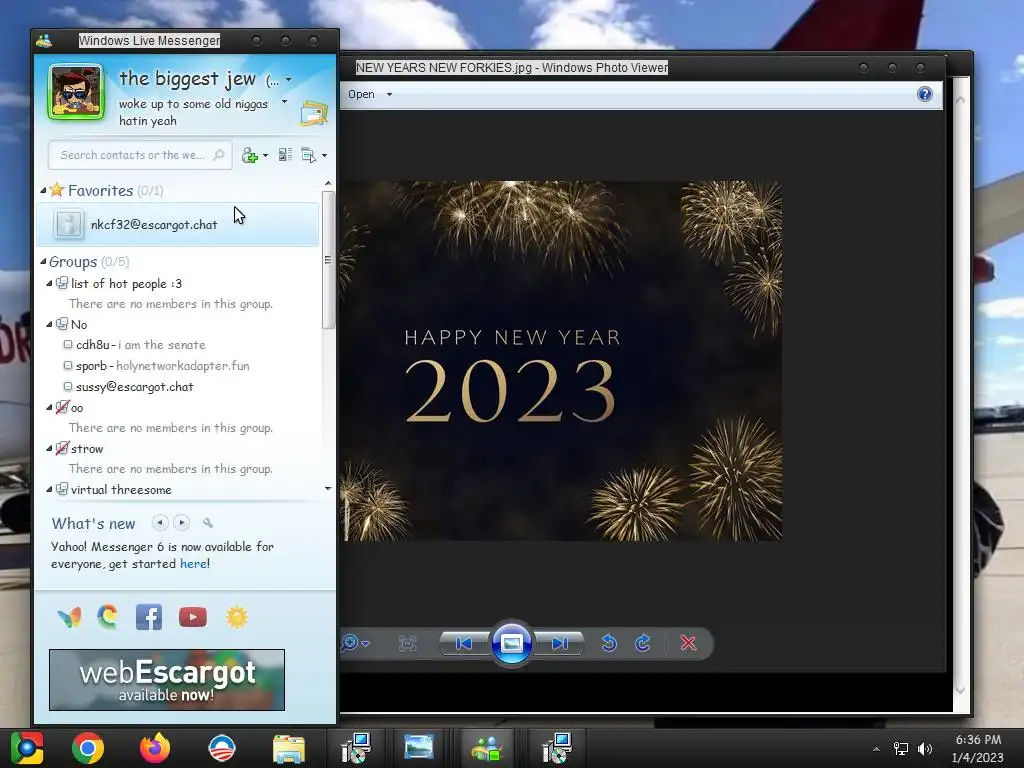This screenshot has width=1024, height=768.
Task: Open MSN butterfly icon in Messenger
Action: point(69,617)
